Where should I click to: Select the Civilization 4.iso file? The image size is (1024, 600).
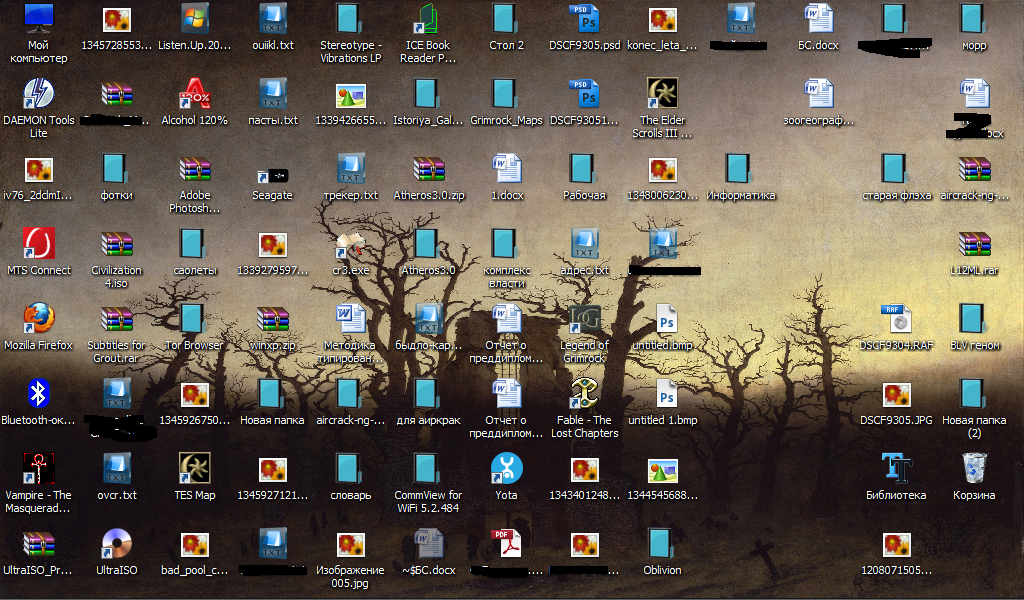[117, 244]
